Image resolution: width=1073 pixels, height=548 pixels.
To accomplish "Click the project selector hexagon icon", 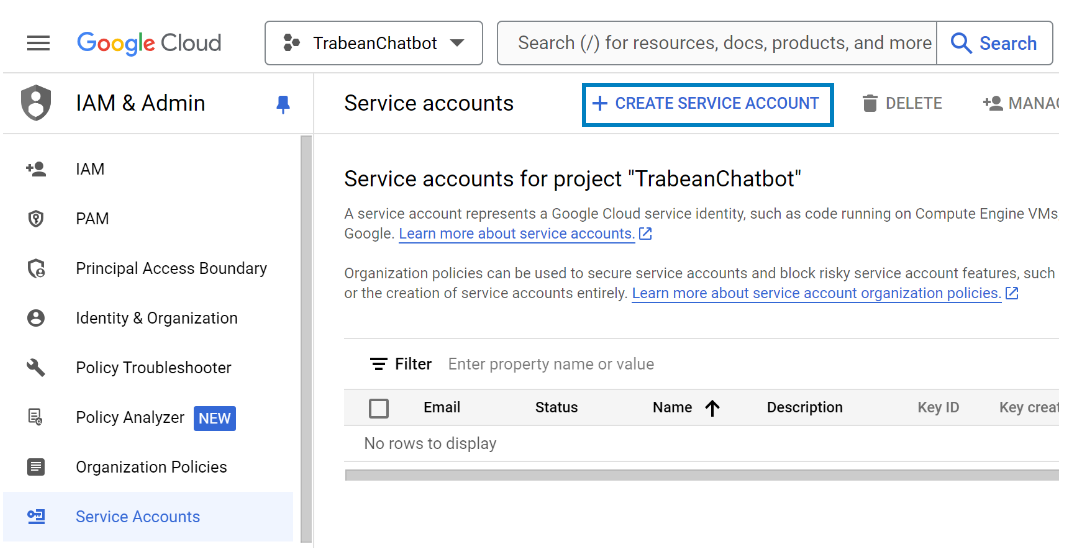I will click(x=292, y=43).
